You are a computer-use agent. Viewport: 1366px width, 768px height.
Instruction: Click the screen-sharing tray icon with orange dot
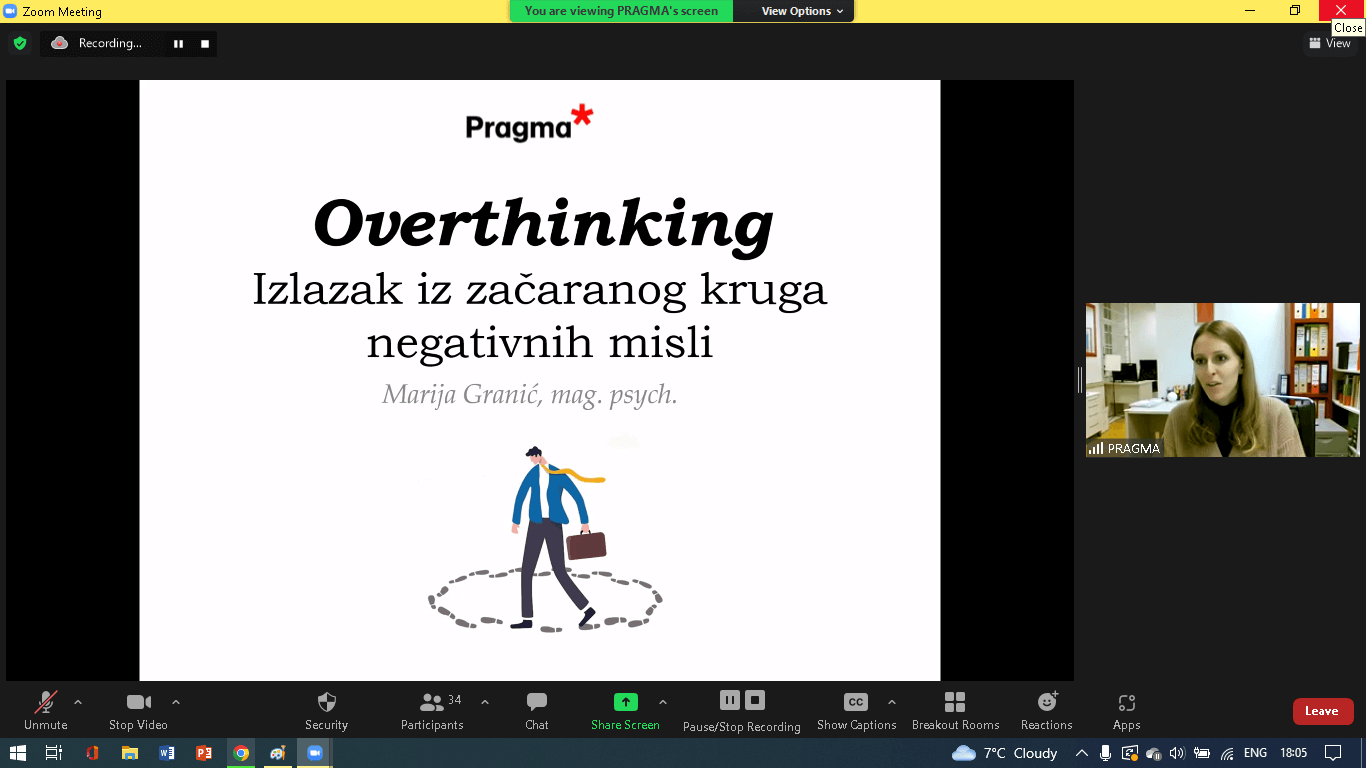pyautogui.click(x=1129, y=753)
